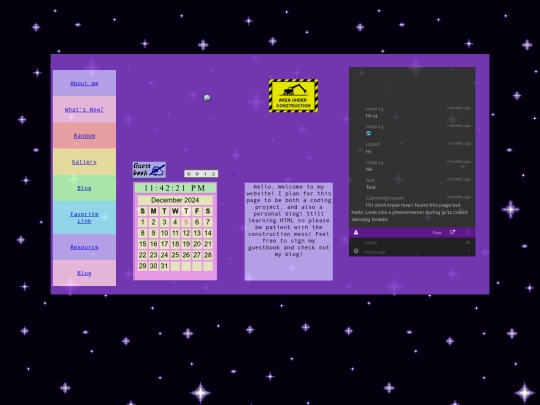Focus the chat name input field
The width and height of the screenshot is (540, 405).
(x=413, y=242)
